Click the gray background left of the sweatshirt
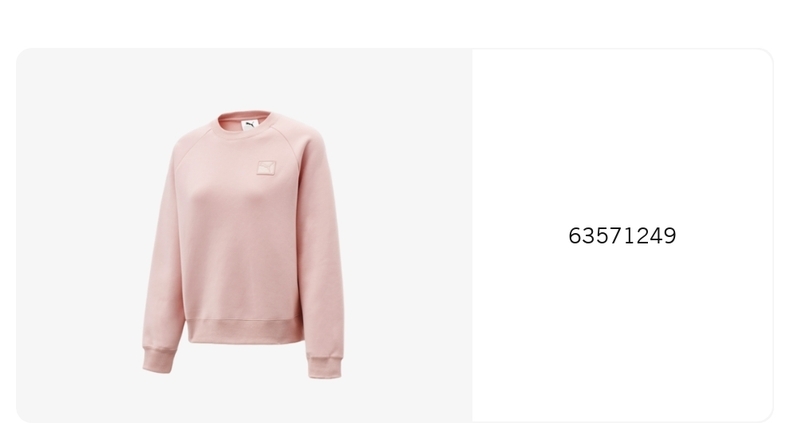Image resolution: width=790 pixels, height=423 pixels. [78, 236]
